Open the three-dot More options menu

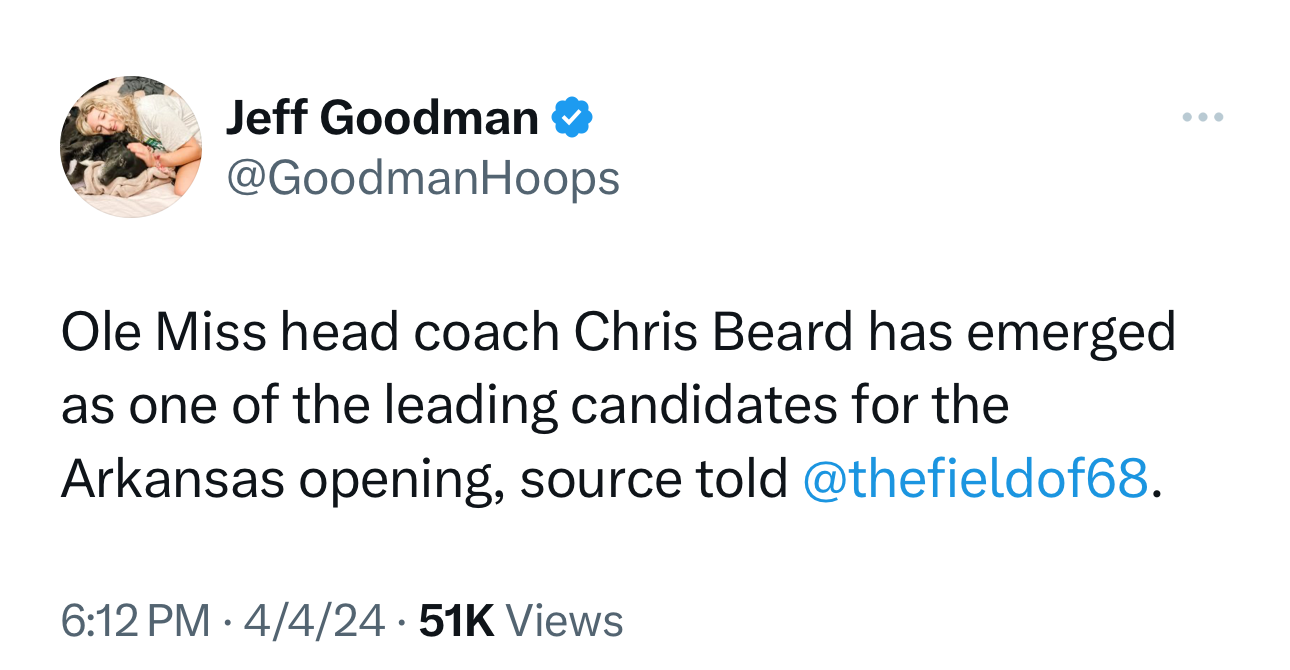coord(1201,118)
